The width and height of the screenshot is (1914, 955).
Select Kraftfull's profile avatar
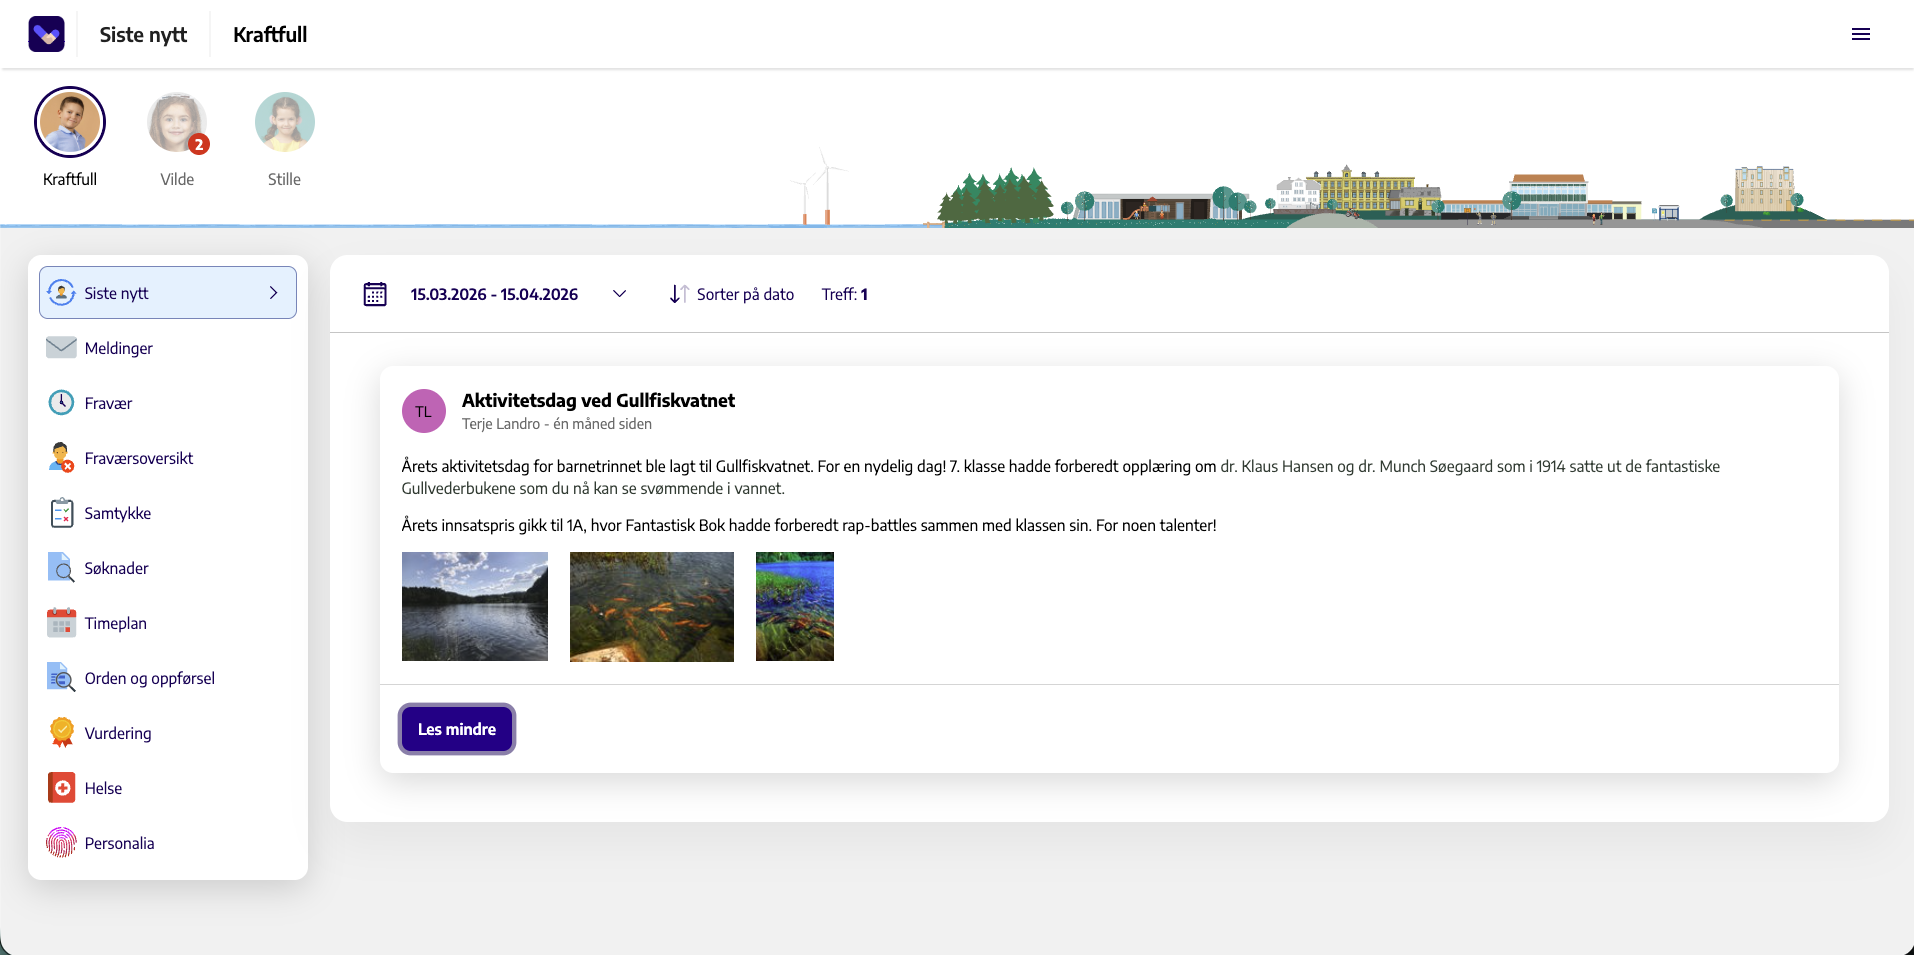pyautogui.click(x=70, y=122)
